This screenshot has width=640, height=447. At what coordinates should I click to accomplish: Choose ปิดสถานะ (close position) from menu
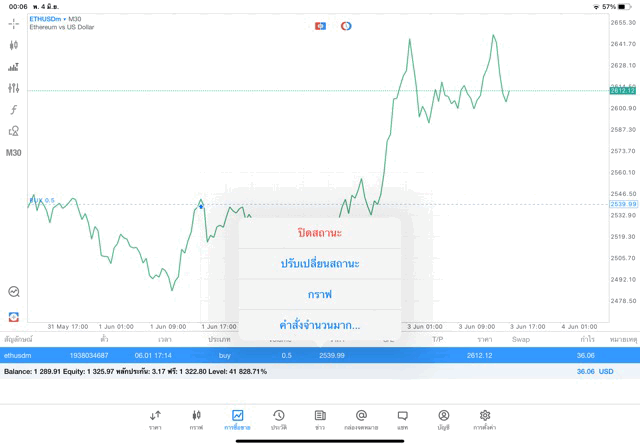pos(320,233)
